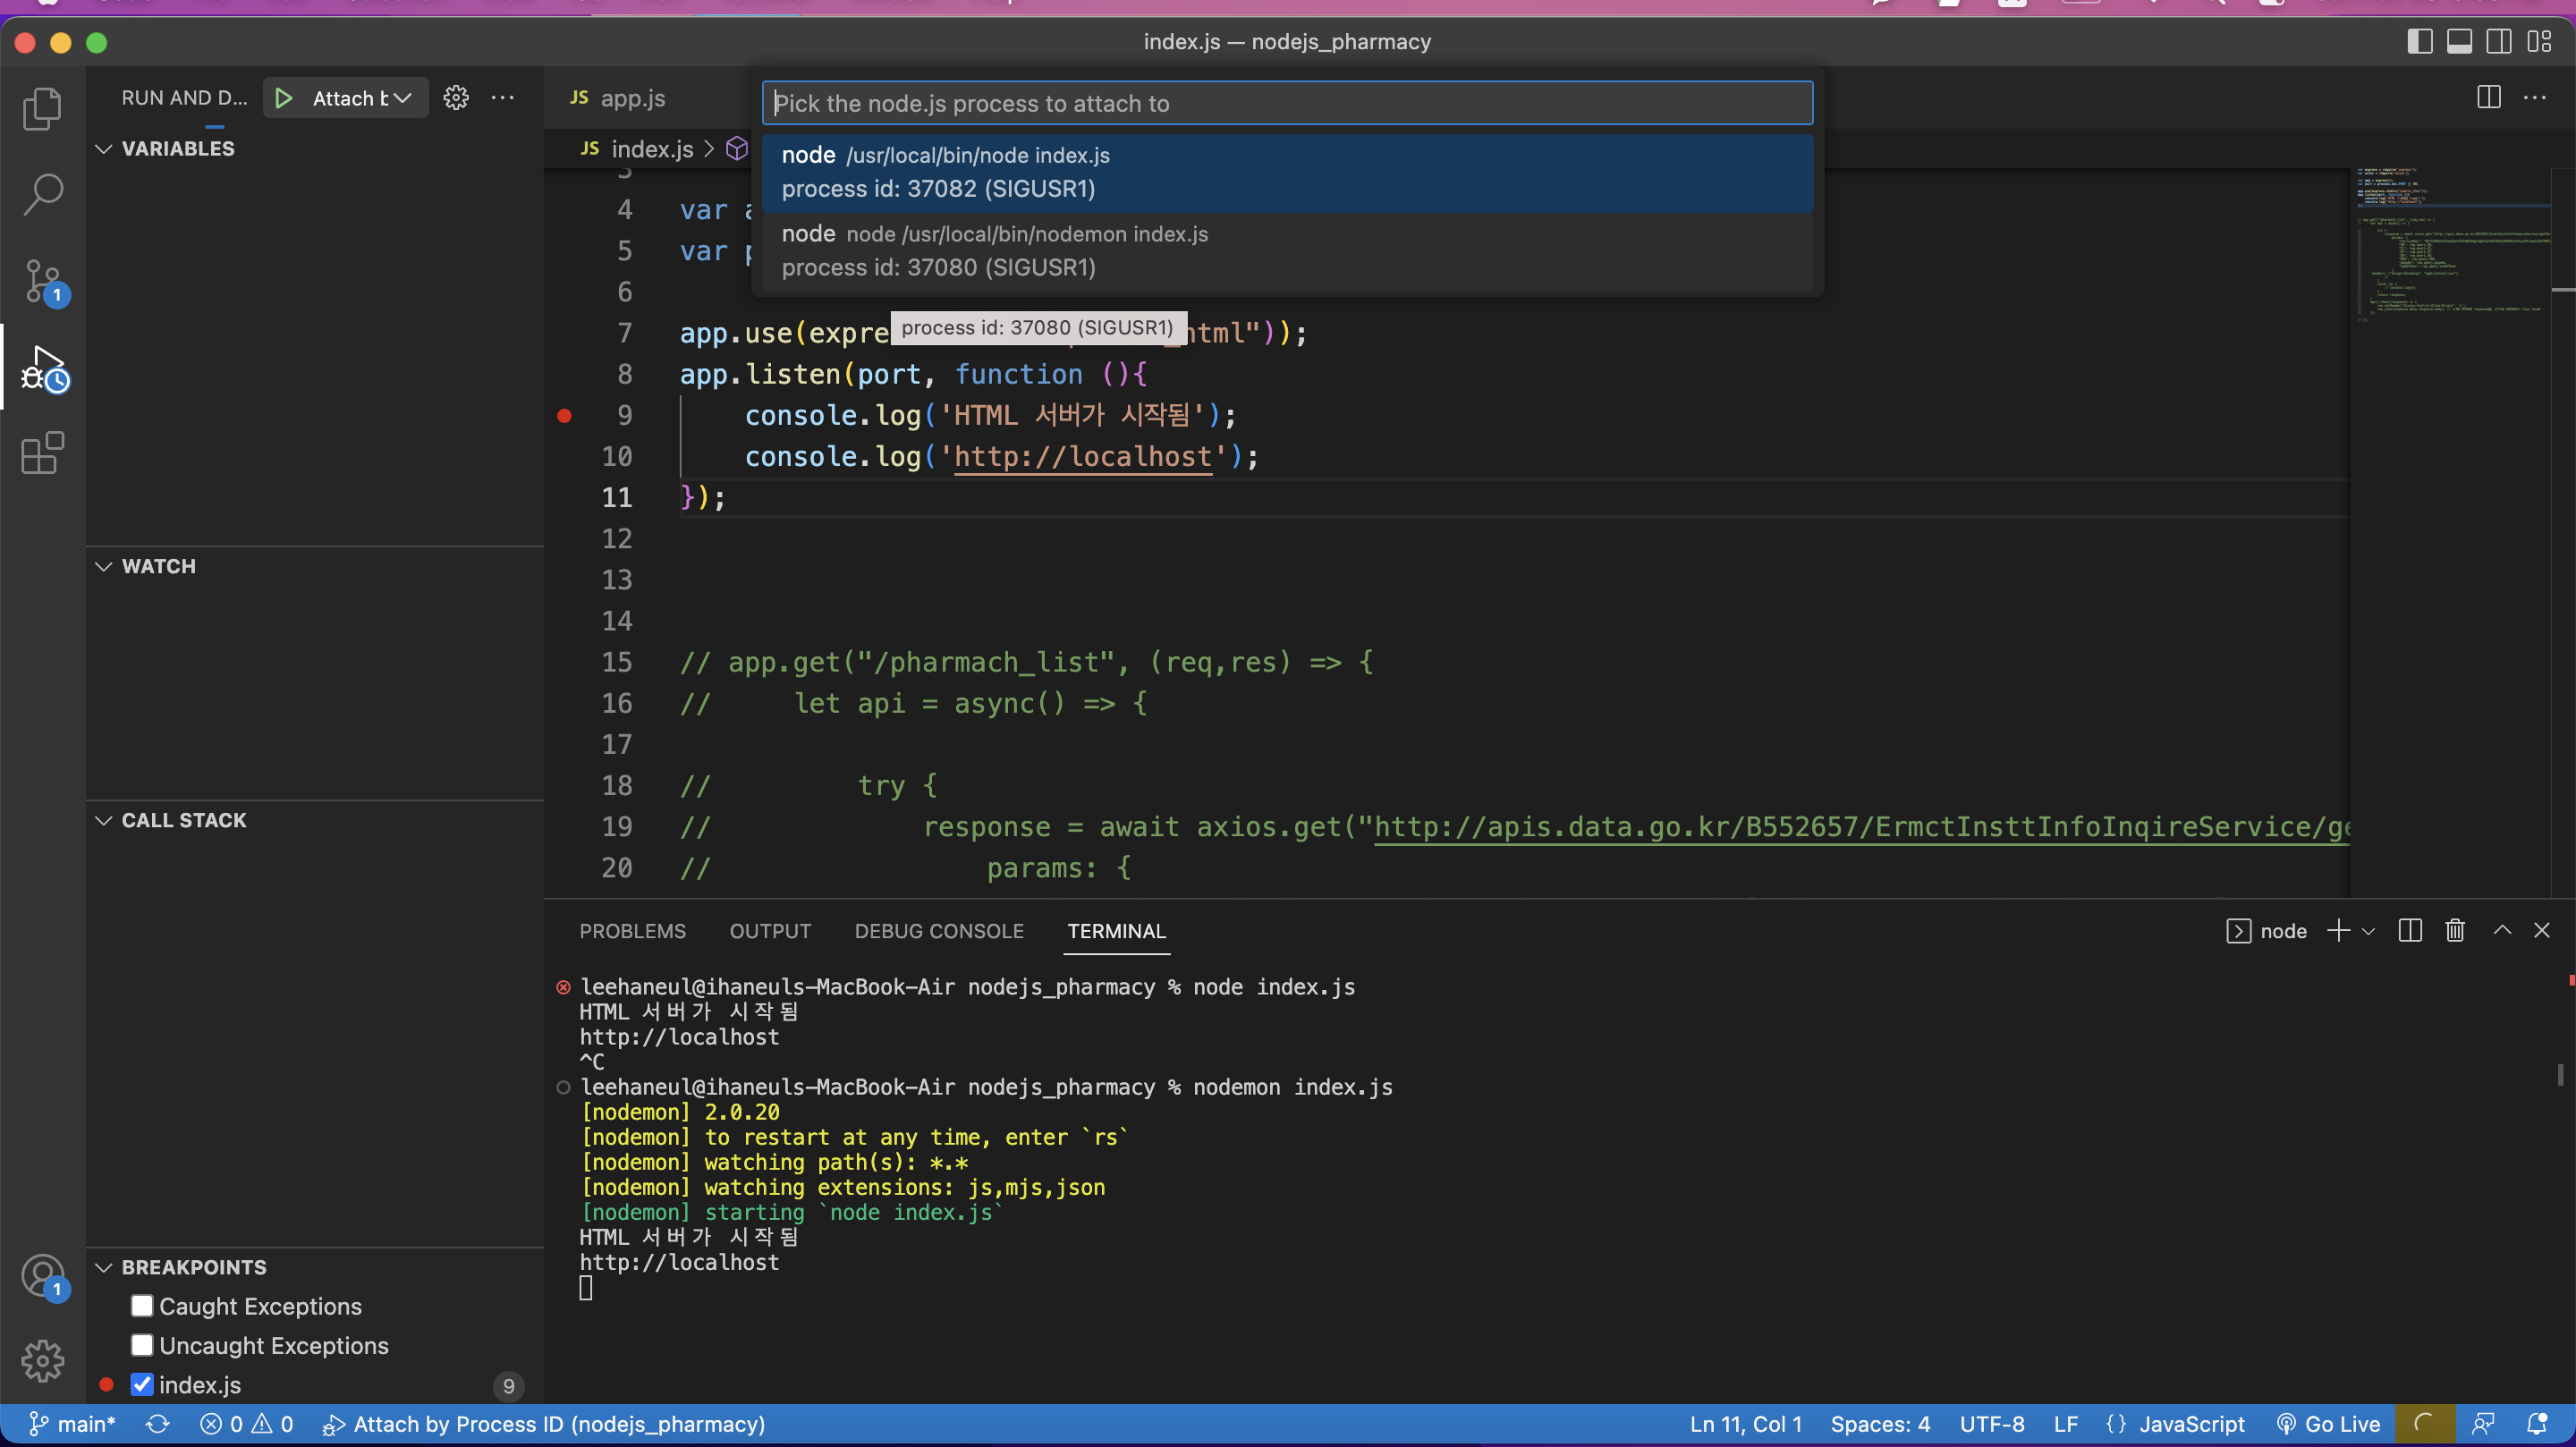The image size is (2576, 1447).
Task: Split the terminal pane
Action: point(2410,931)
